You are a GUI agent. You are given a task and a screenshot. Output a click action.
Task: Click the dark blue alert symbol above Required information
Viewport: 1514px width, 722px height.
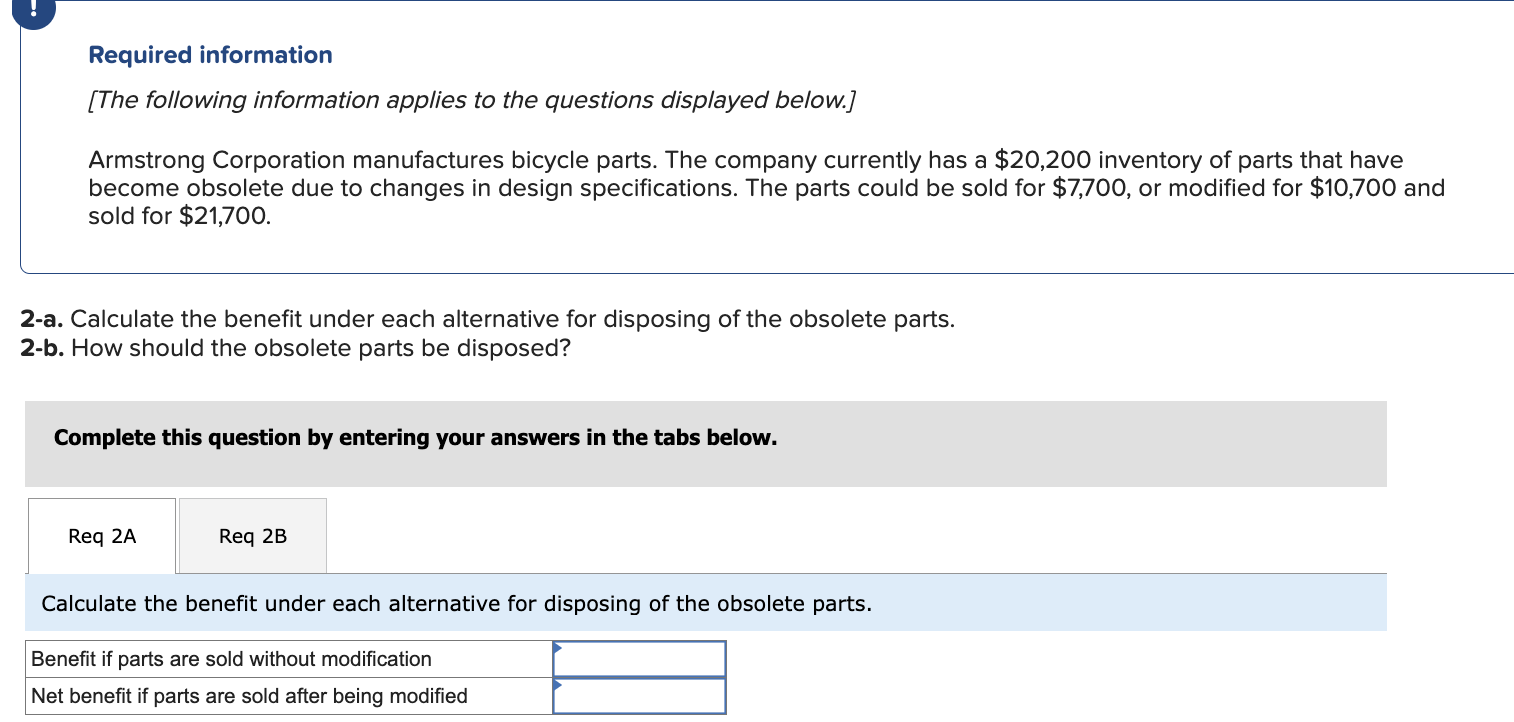(x=33, y=10)
